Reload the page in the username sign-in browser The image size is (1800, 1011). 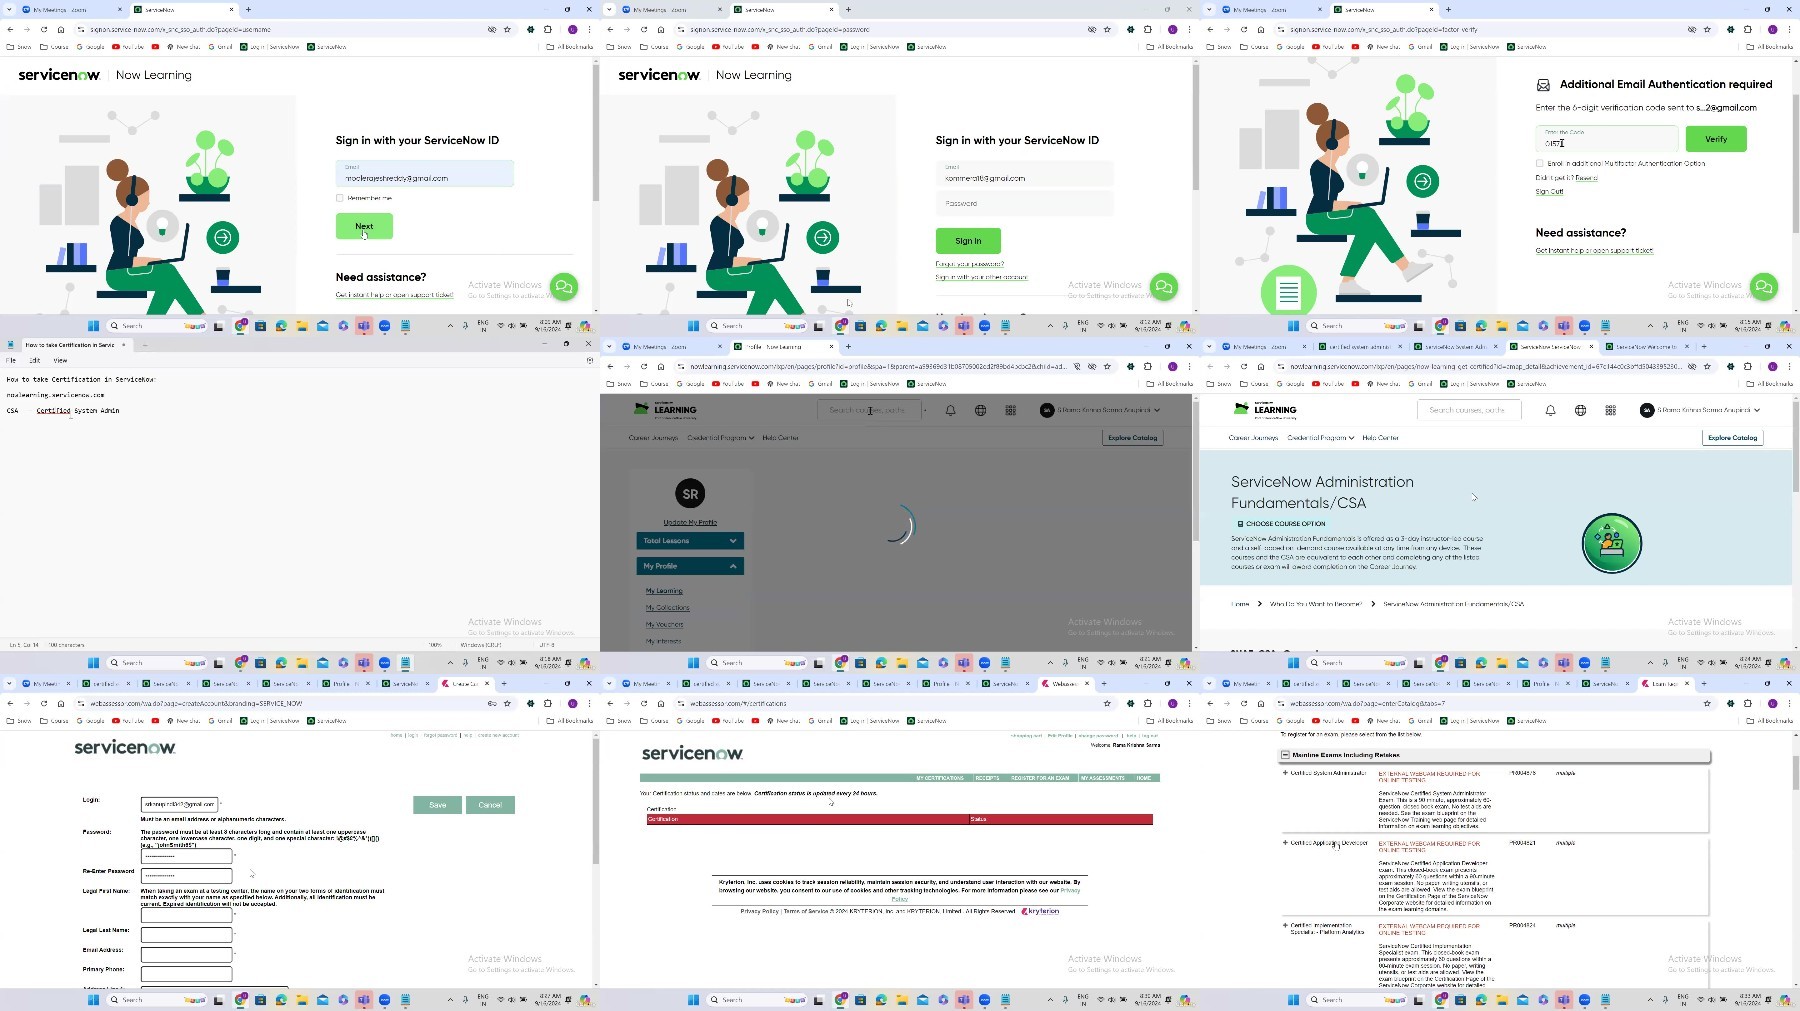pos(44,29)
